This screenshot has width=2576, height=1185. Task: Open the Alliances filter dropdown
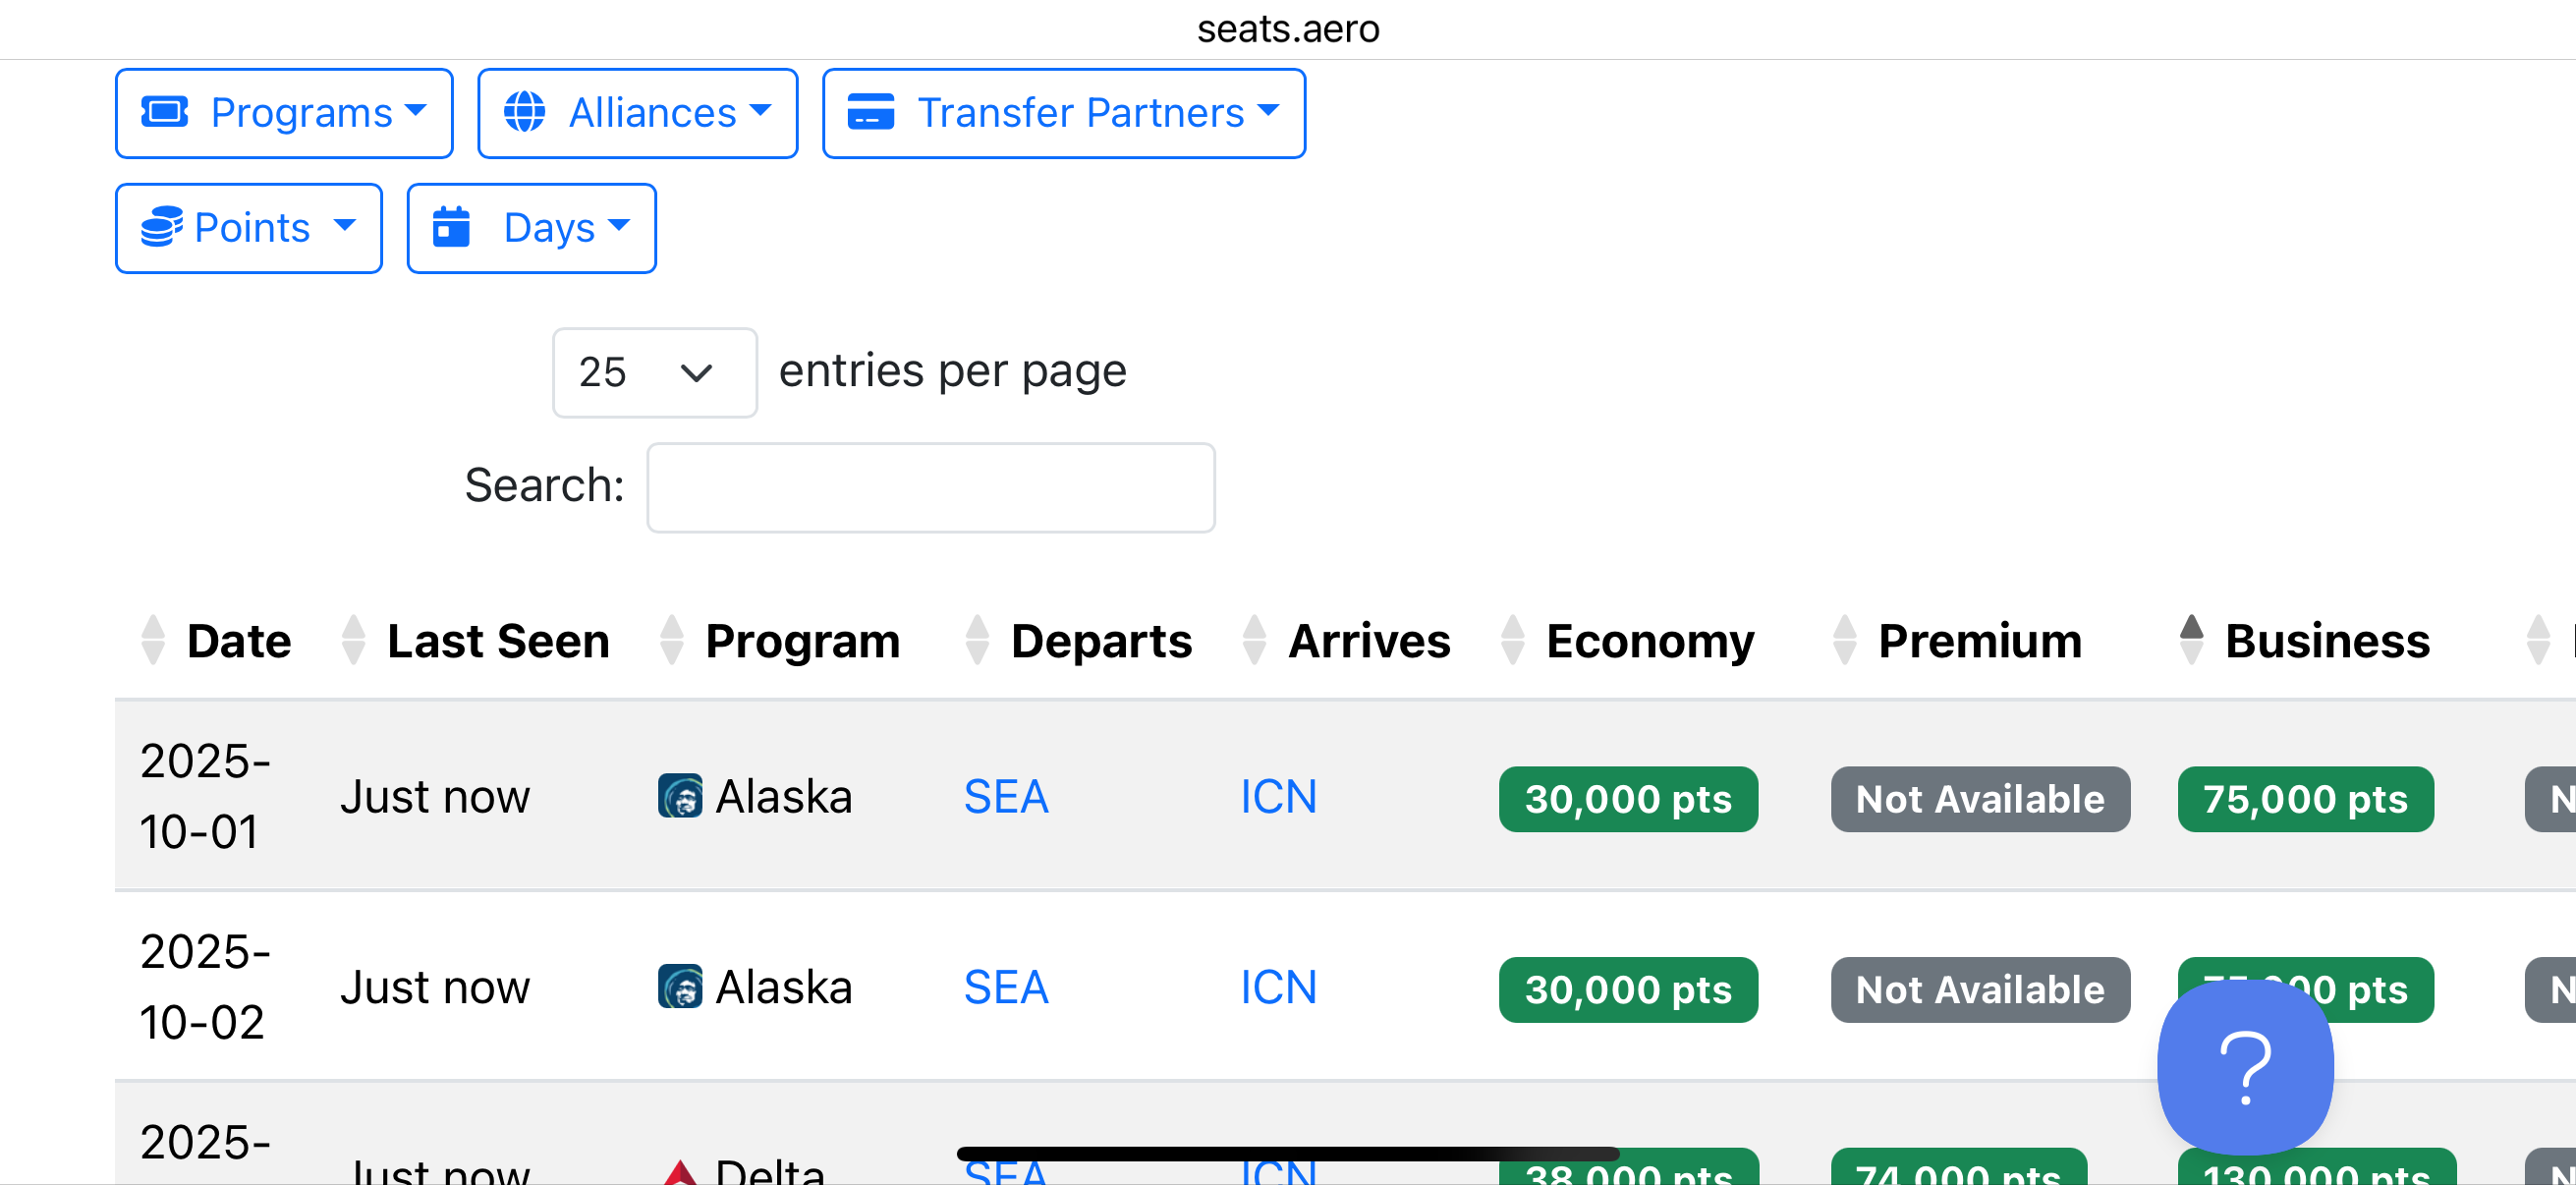click(637, 113)
